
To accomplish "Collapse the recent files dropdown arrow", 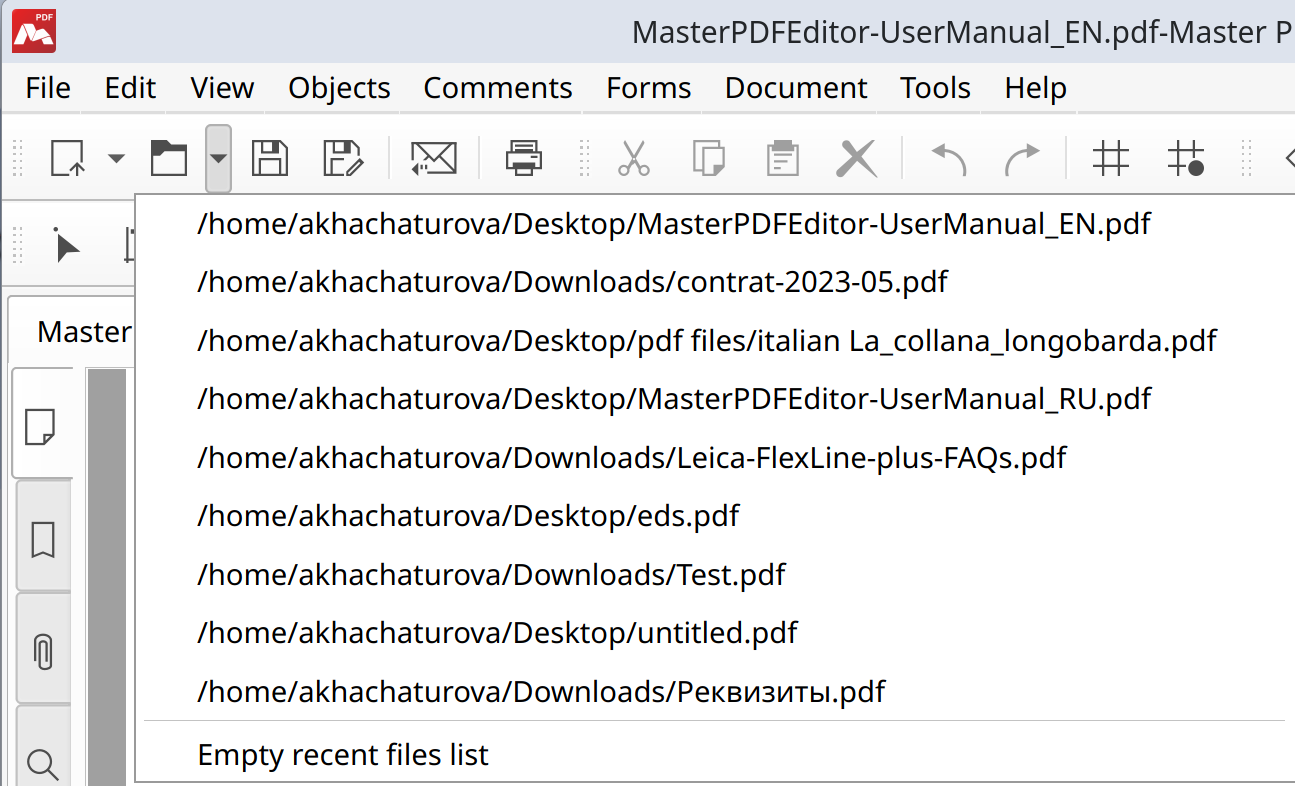I will click(218, 158).
